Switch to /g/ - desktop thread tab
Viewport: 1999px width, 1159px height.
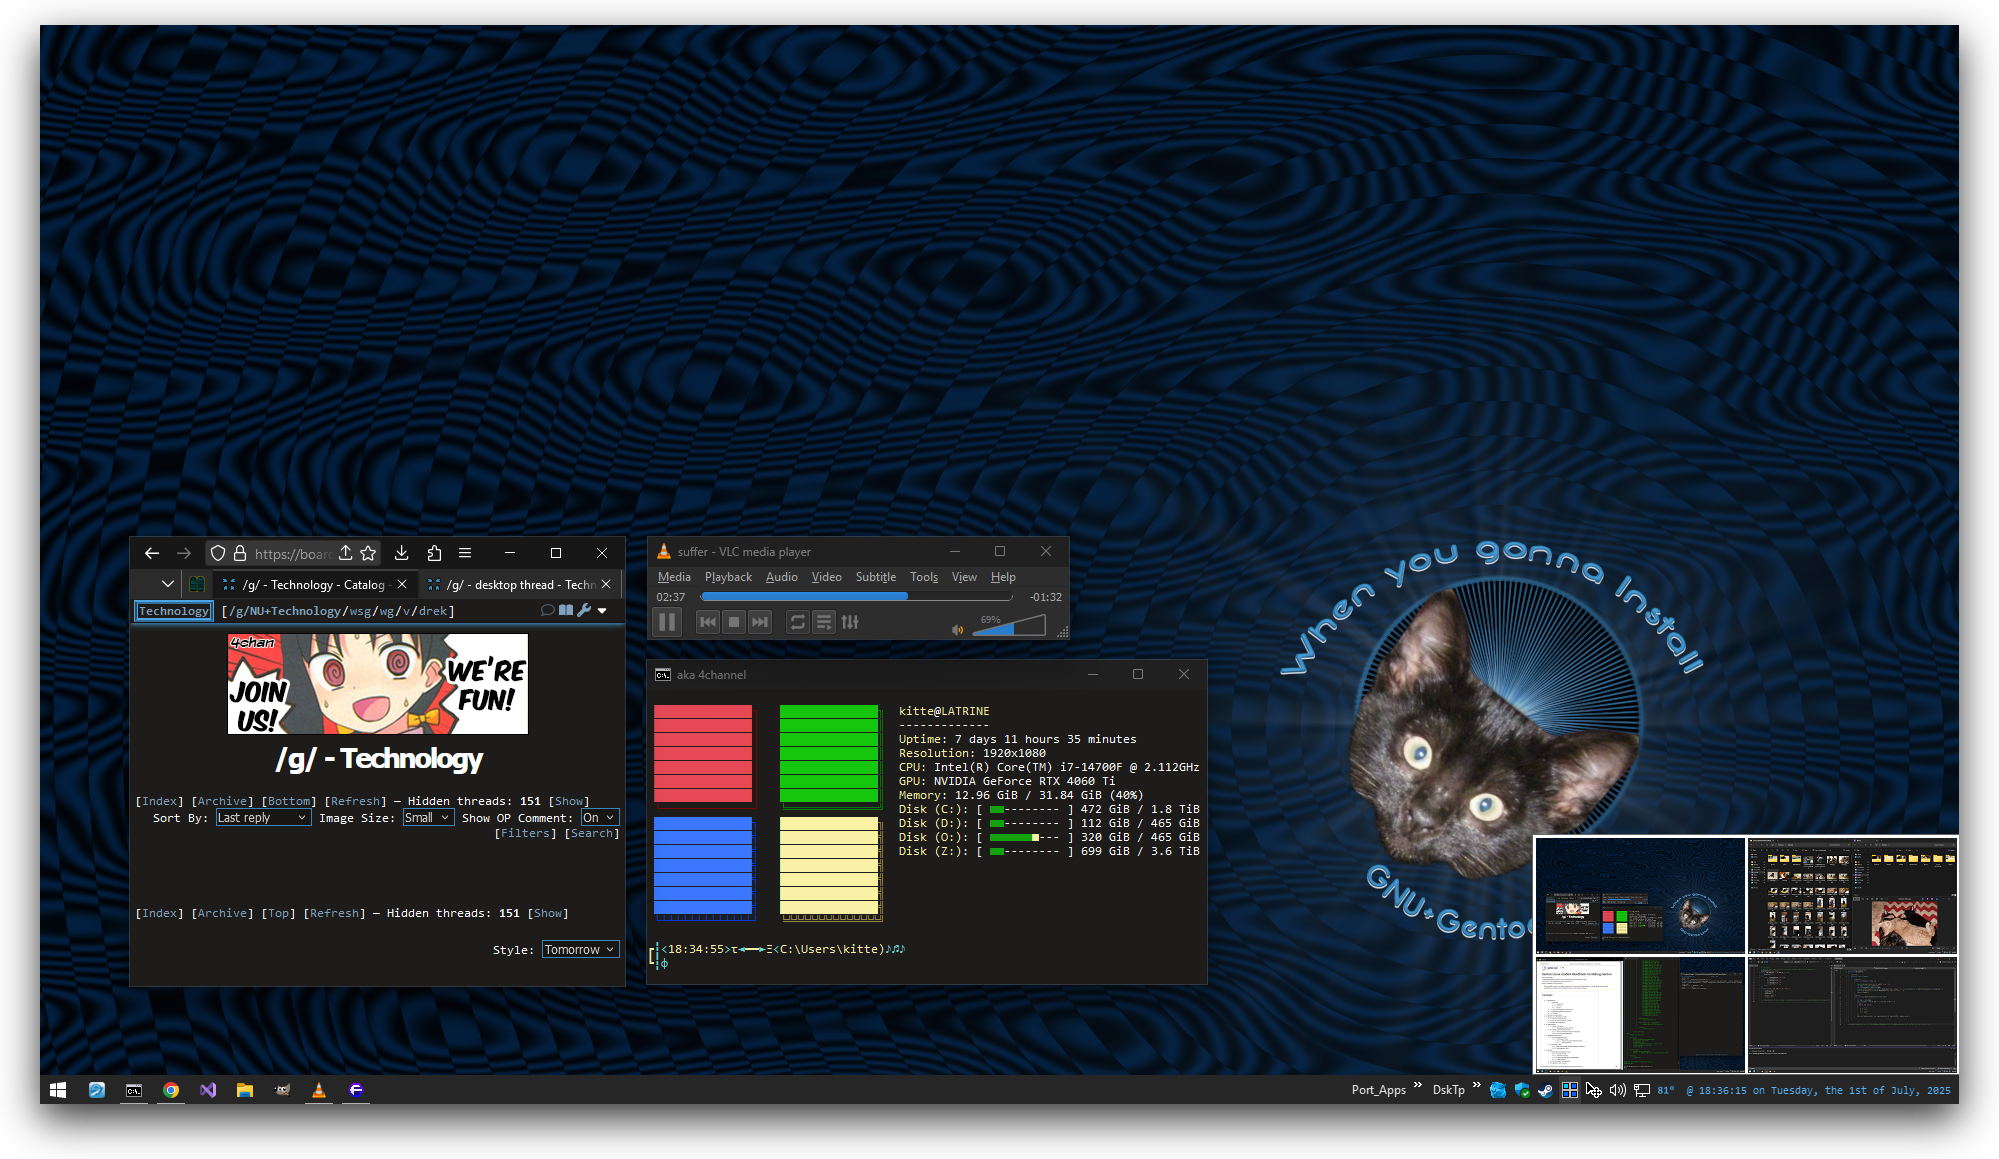pos(520,584)
